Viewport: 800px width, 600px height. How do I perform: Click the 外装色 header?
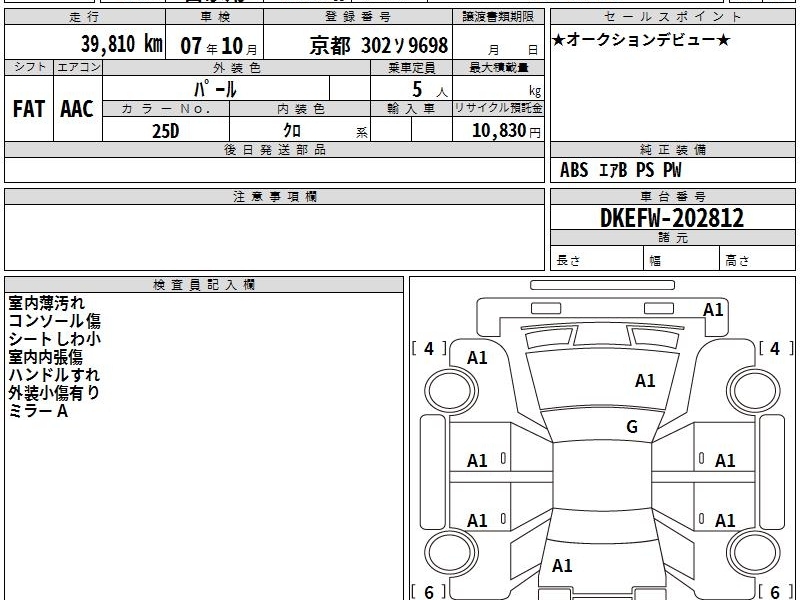[236, 68]
